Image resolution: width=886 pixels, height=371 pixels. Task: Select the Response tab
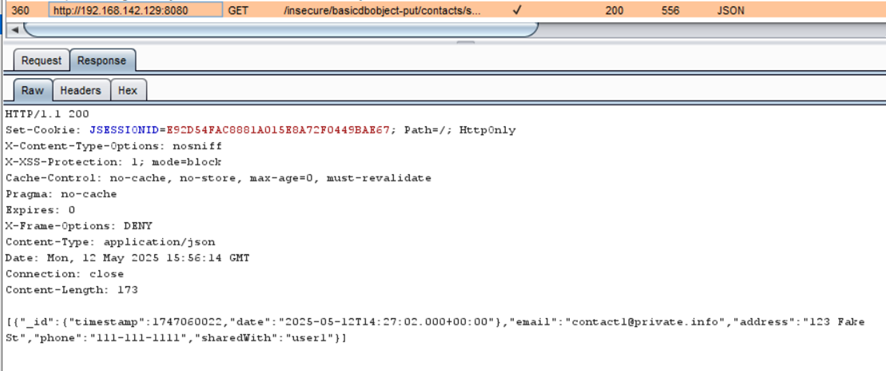(x=102, y=60)
